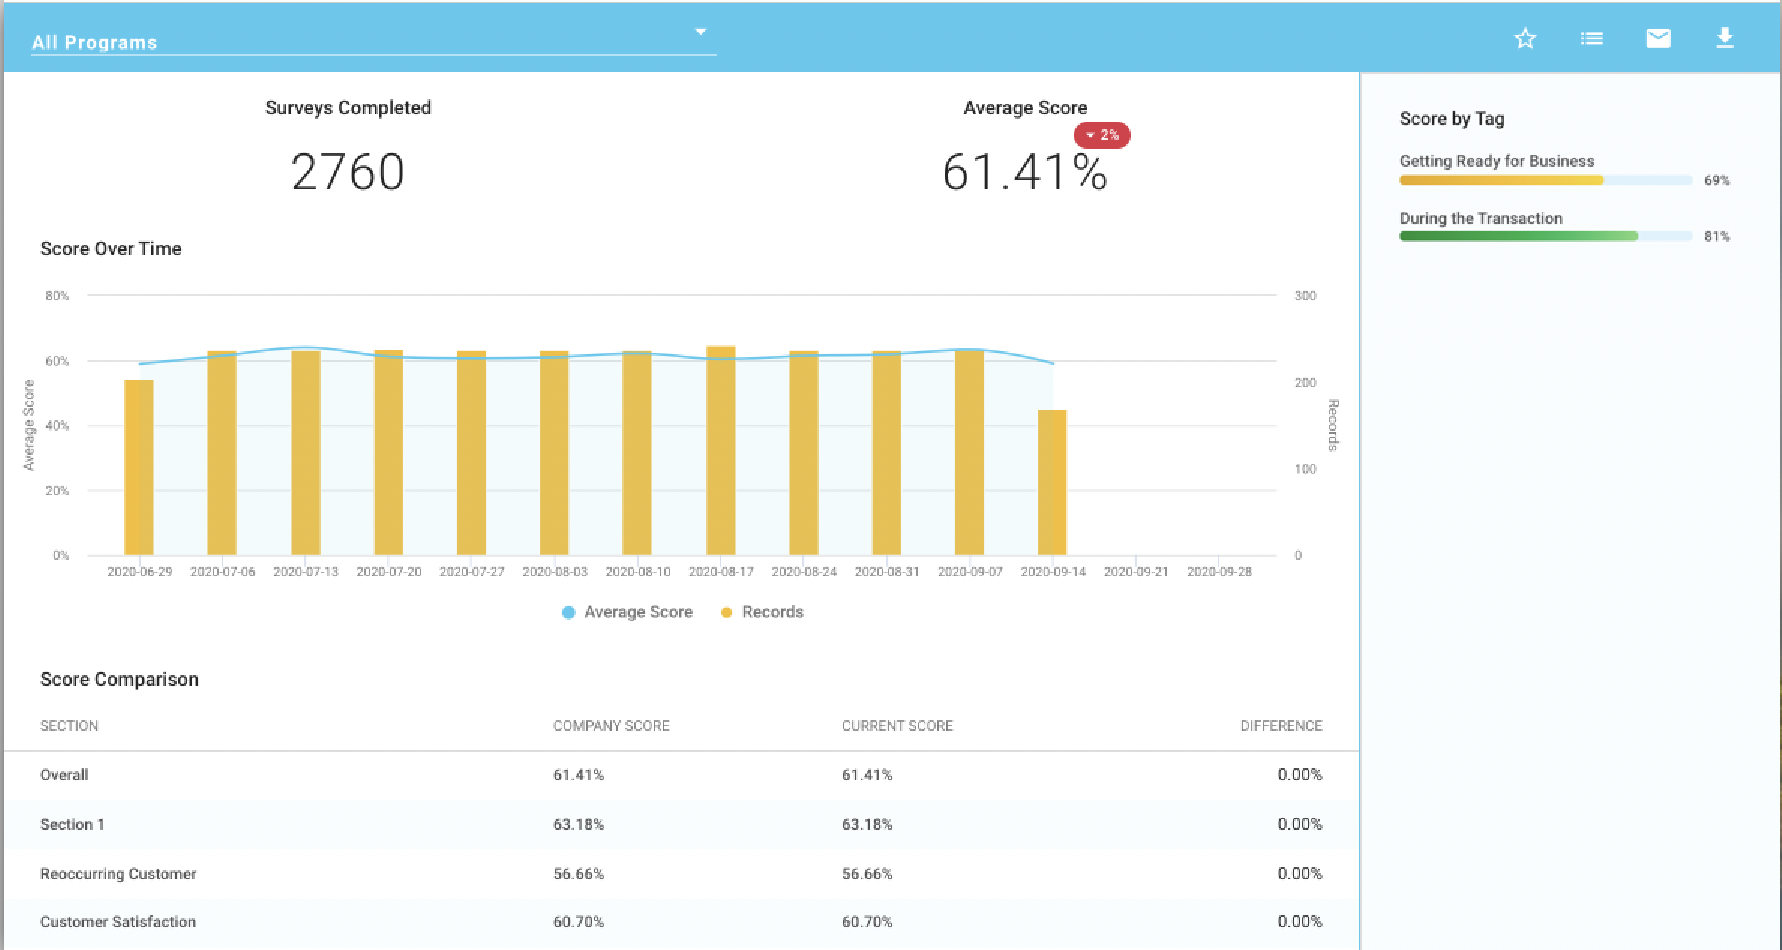Open the list view icon
1782x950 pixels.
(x=1592, y=39)
